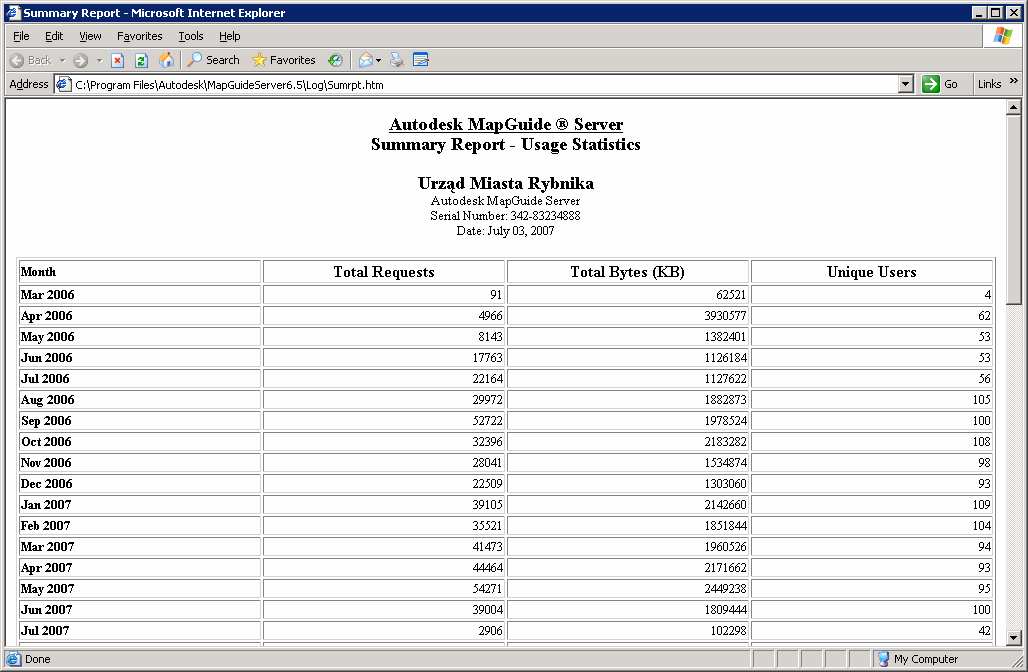The image size is (1028, 672).
Task: Stop loading the page
Action: tap(117, 60)
